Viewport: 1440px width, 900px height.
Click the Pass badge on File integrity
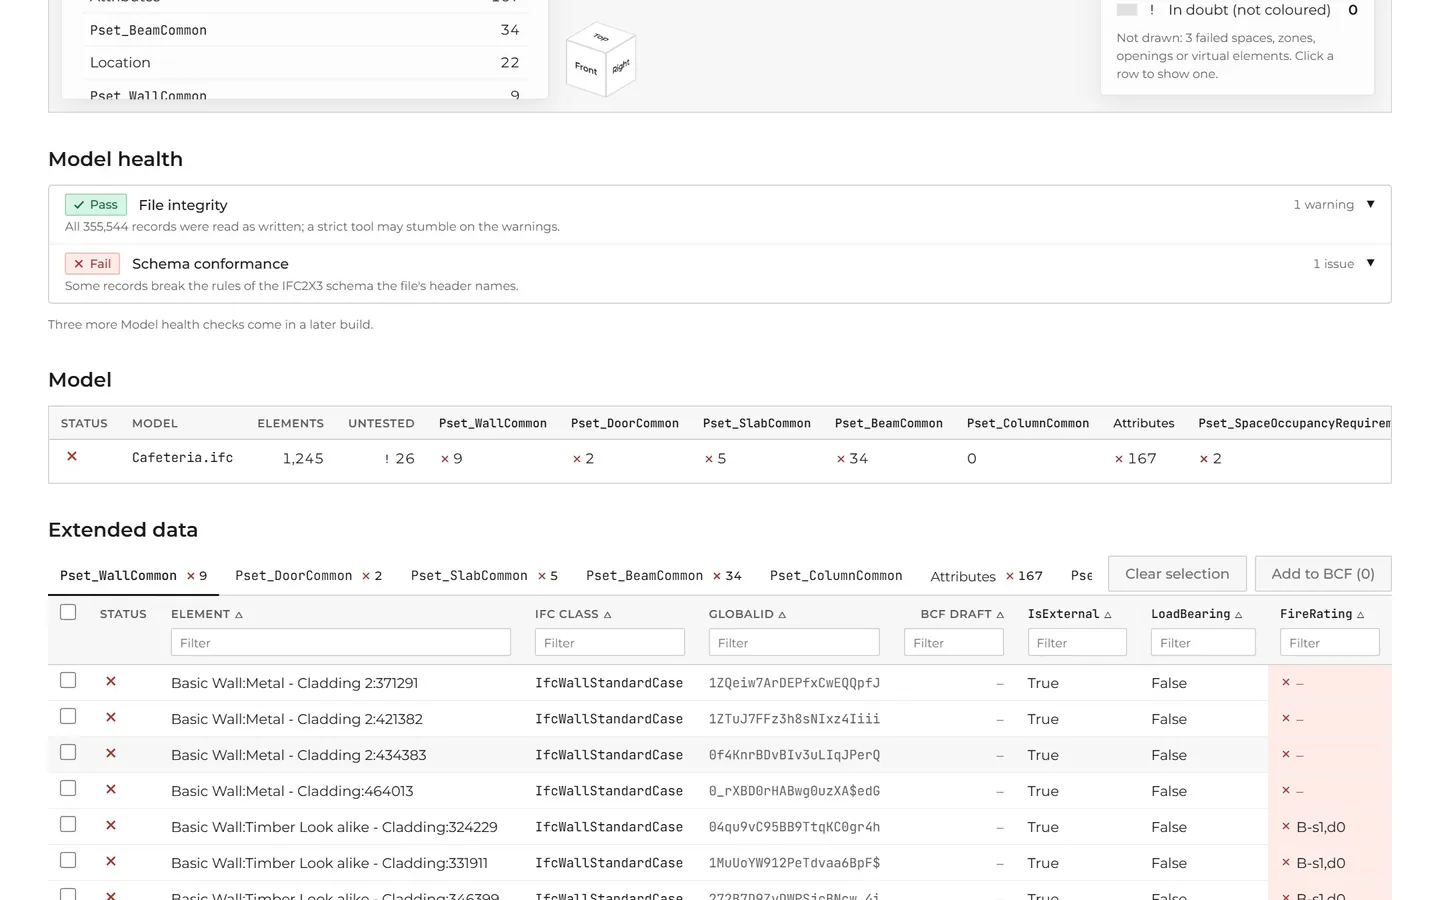[x=96, y=205]
